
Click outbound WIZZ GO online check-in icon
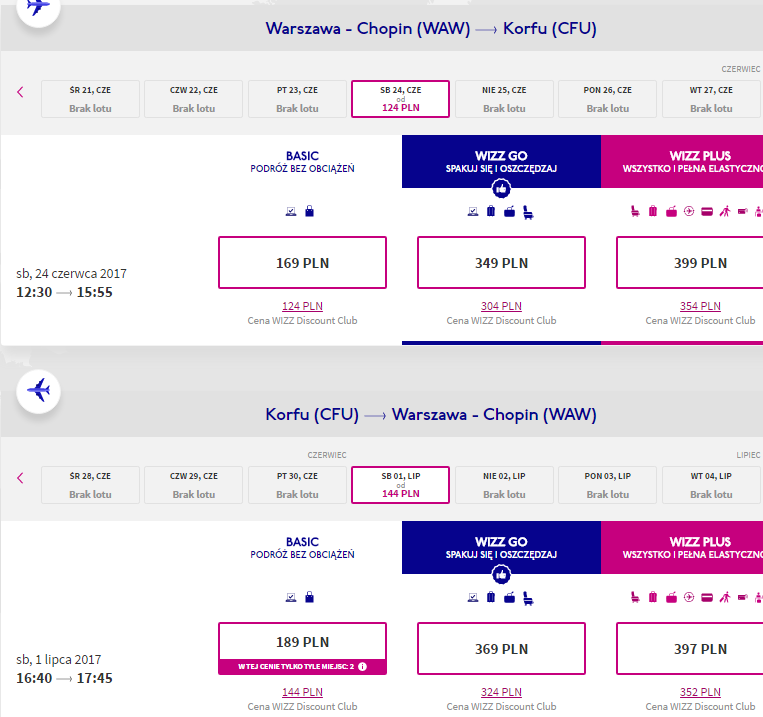pos(473,211)
